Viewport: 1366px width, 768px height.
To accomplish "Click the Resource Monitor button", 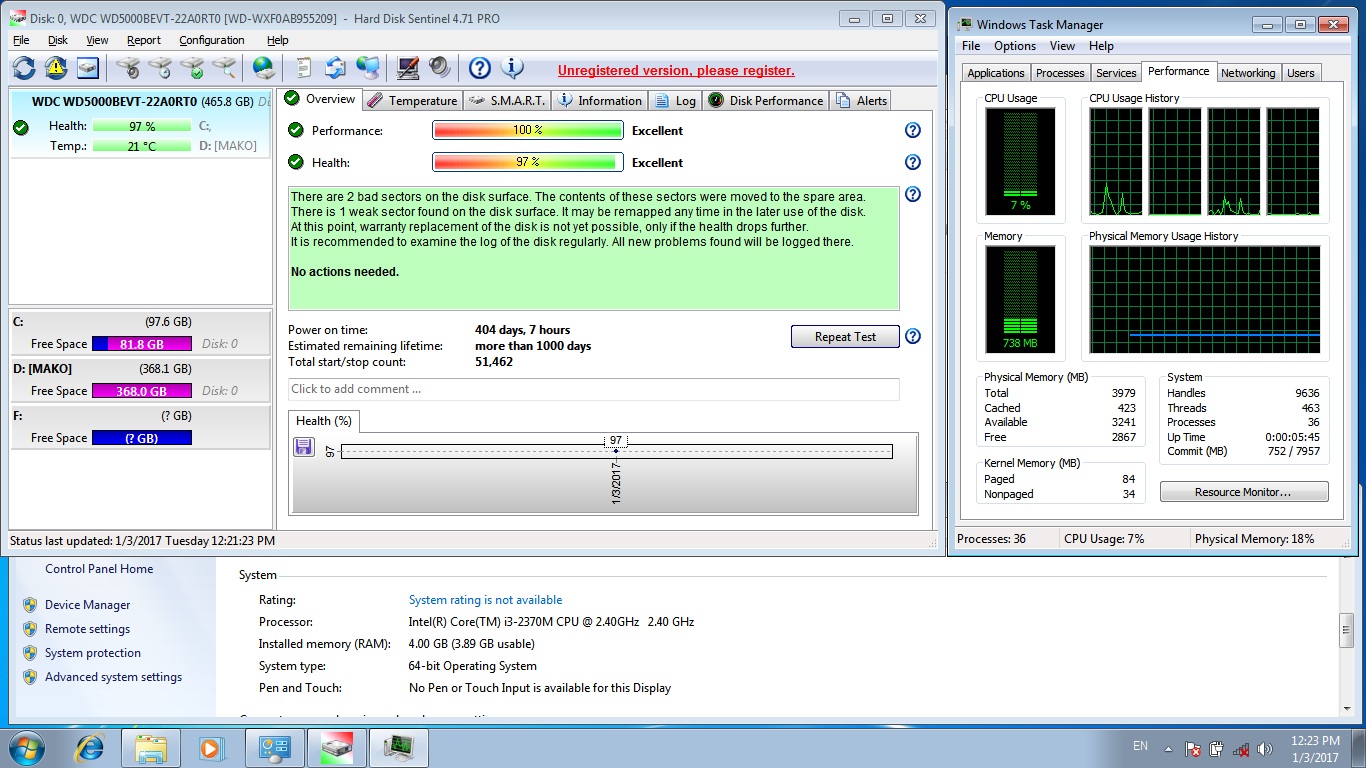I will coord(1243,492).
